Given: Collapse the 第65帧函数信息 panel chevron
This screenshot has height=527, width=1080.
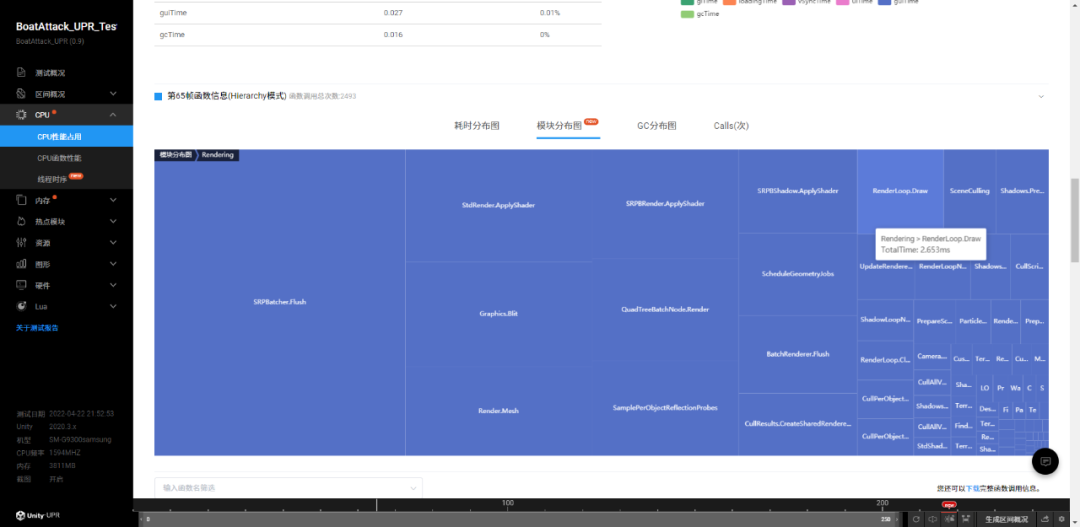Looking at the screenshot, I should pos(1040,96).
